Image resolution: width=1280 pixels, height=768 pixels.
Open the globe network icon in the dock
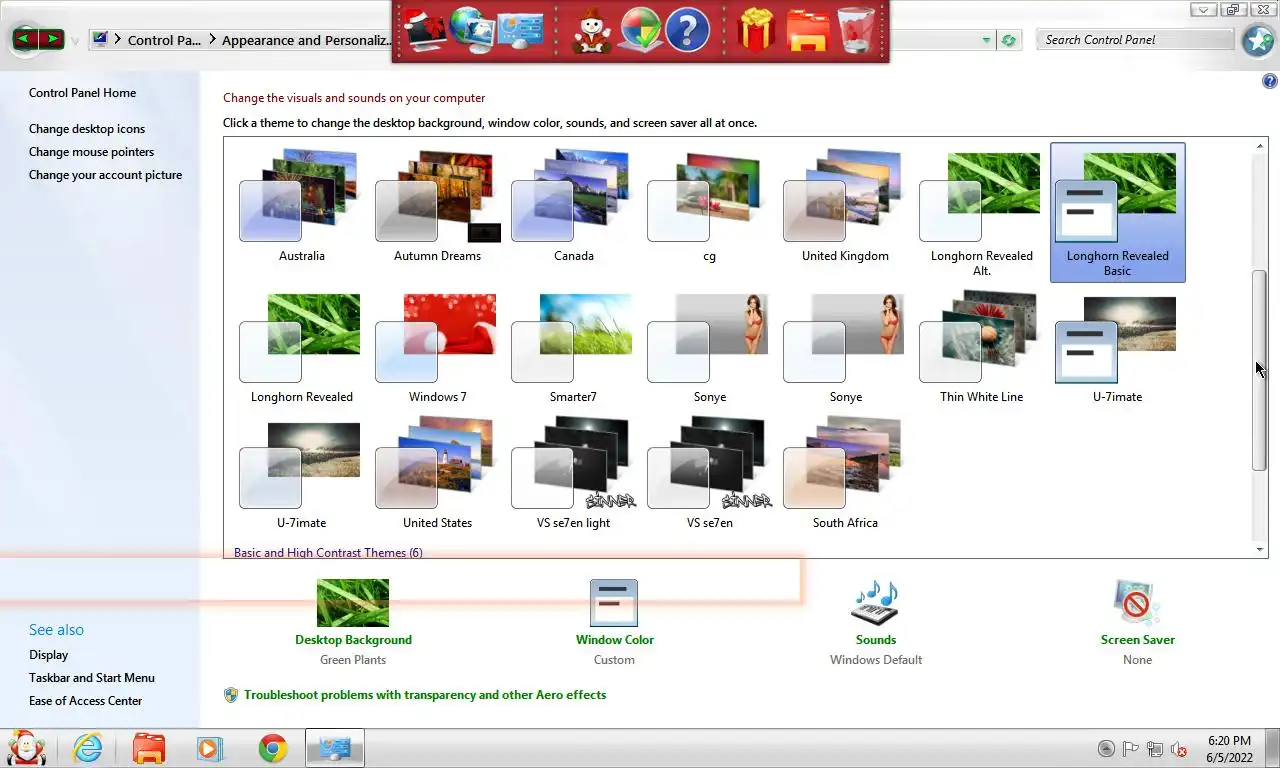(471, 29)
